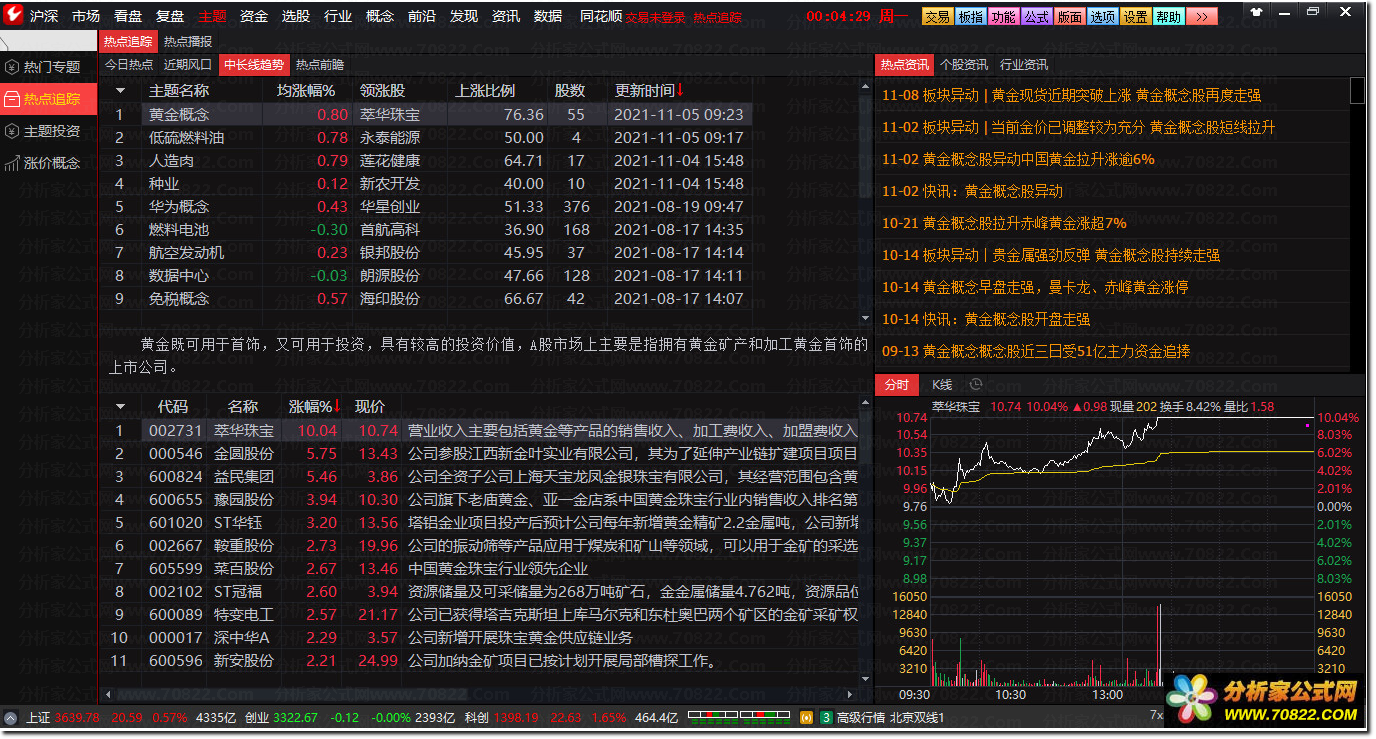Open the 数据 menu

(x=547, y=16)
